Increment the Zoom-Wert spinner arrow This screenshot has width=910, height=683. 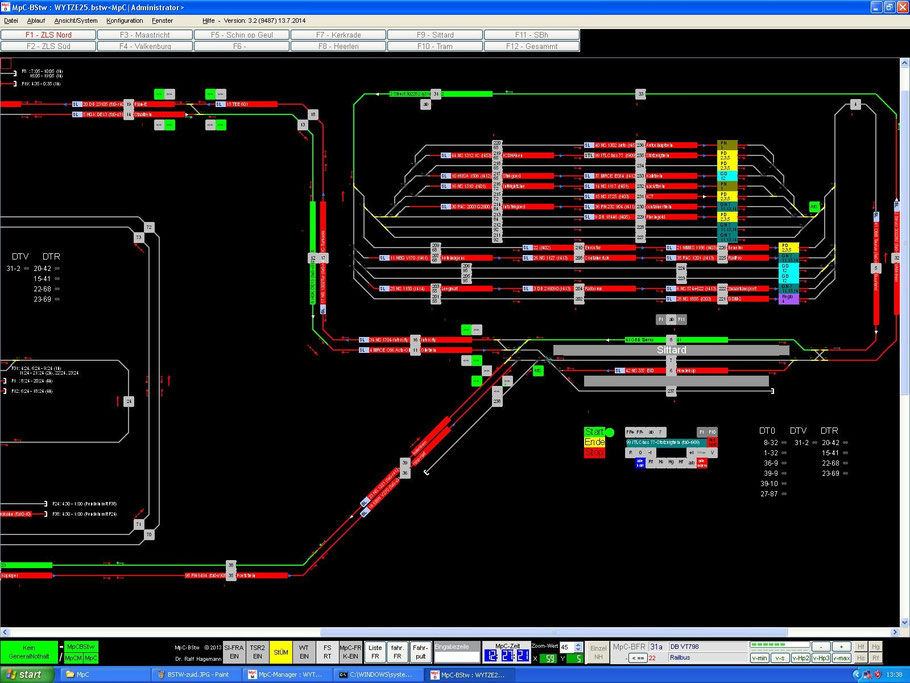[578, 645]
